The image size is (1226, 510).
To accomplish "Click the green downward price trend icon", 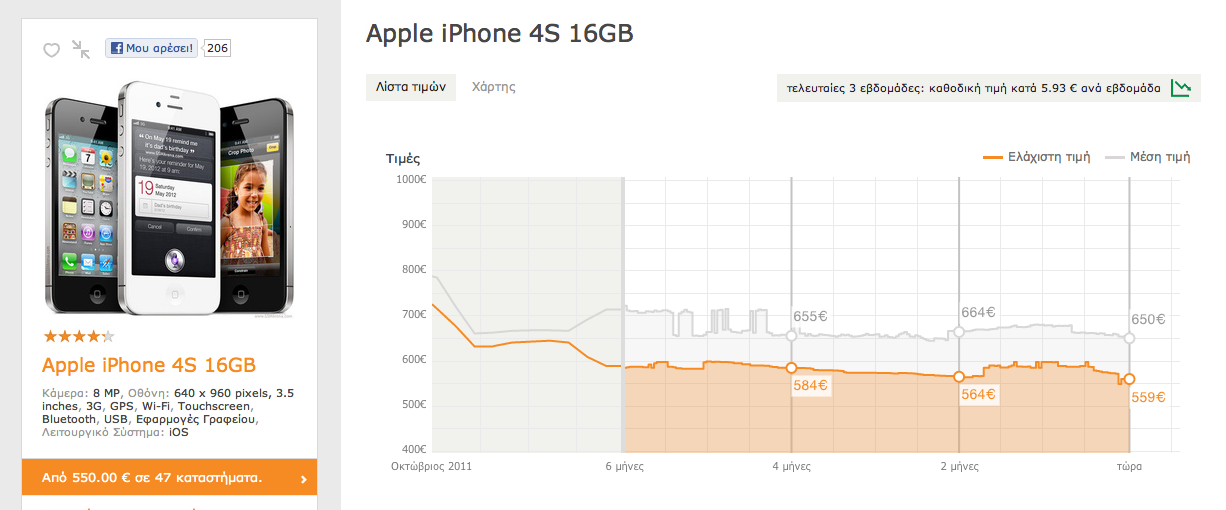I will (x=1181, y=88).
